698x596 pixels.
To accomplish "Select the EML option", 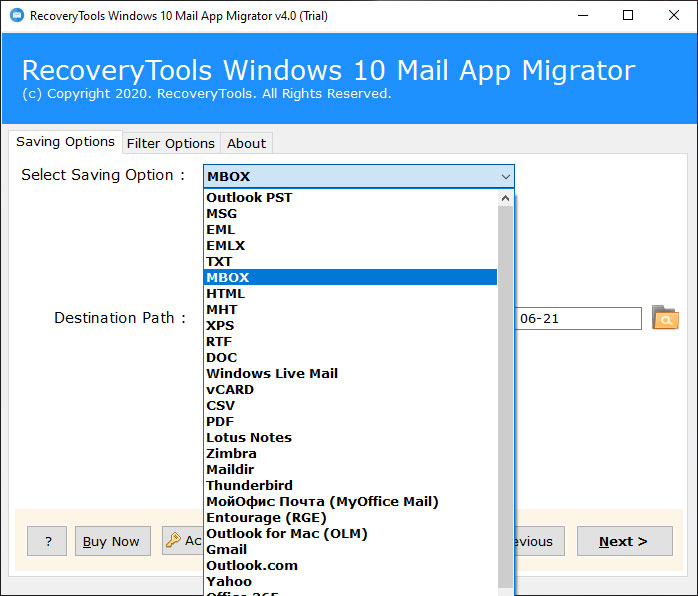I will coord(350,229).
